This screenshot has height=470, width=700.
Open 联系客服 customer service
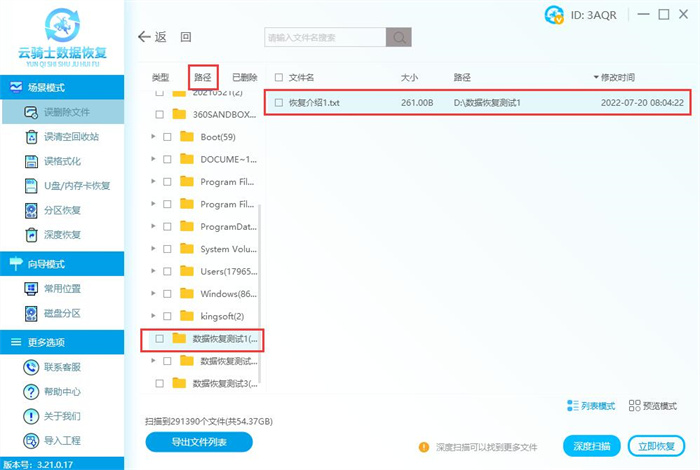62,368
